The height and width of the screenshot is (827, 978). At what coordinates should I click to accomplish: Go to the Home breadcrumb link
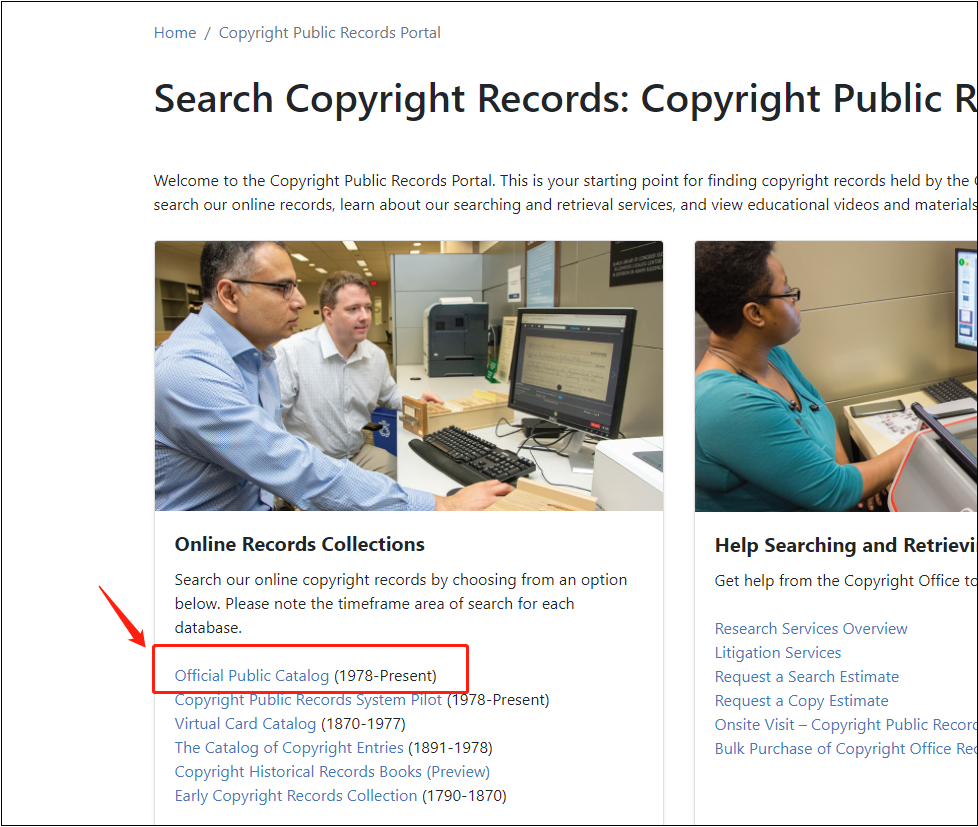175,33
